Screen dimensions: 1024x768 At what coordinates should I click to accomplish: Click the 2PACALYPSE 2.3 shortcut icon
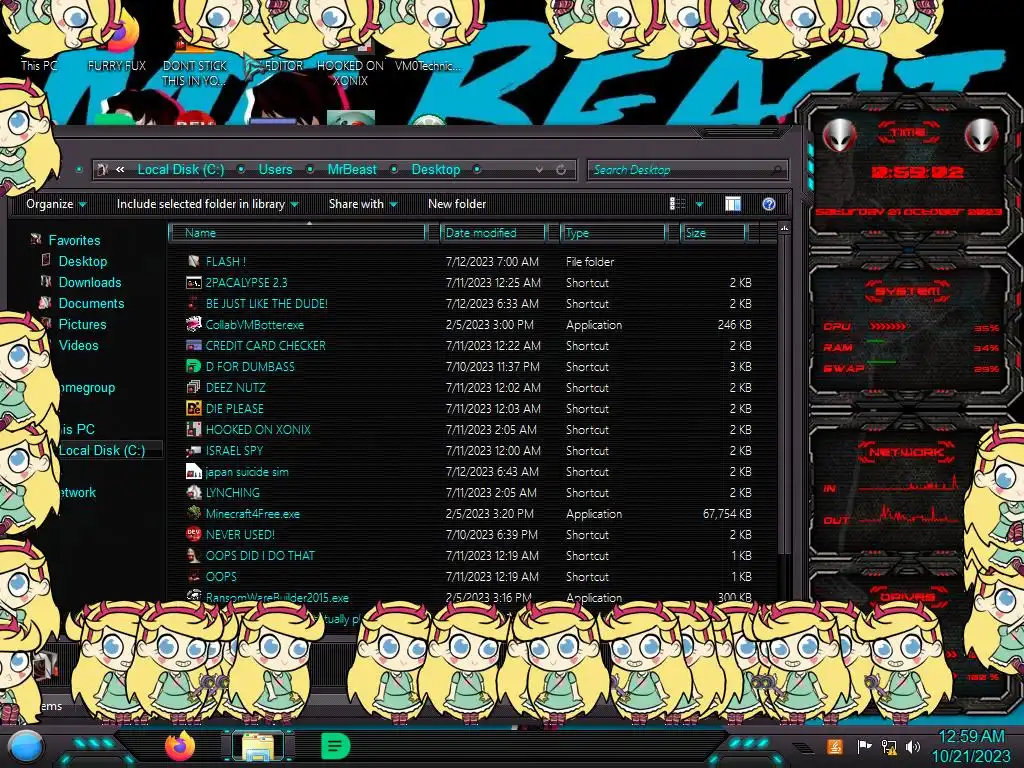[193, 282]
